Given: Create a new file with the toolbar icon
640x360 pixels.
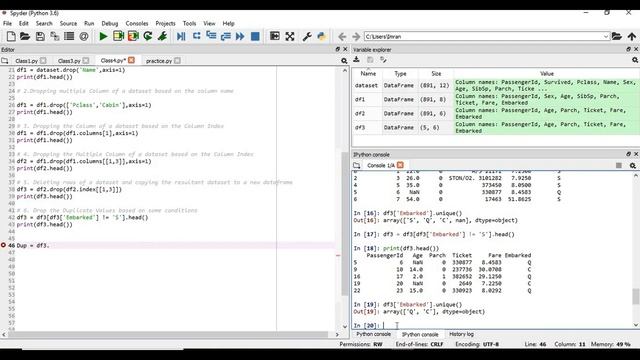Looking at the screenshot, I should pyautogui.click(x=11, y=36).
